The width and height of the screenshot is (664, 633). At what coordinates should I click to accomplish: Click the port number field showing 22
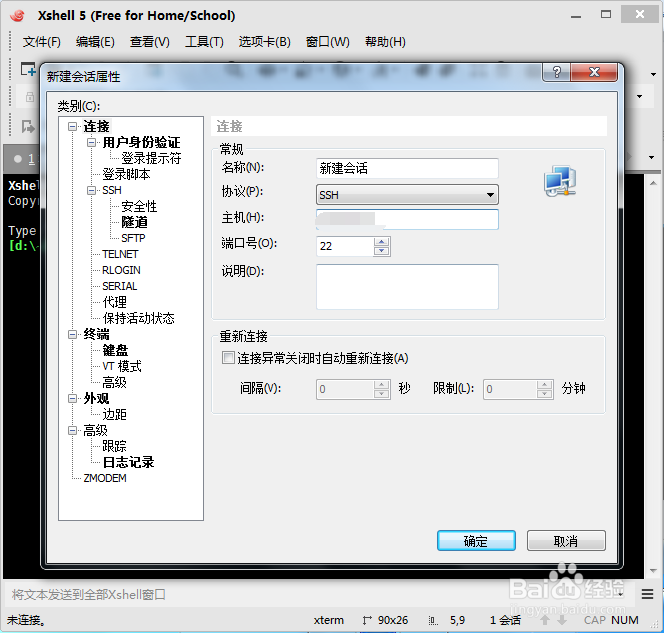(345, 246)
